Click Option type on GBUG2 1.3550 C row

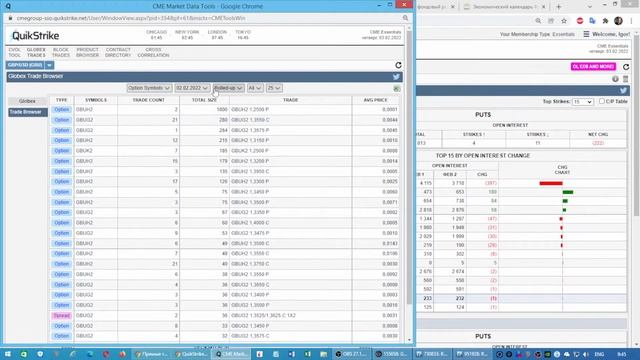[x=62, y=120]
